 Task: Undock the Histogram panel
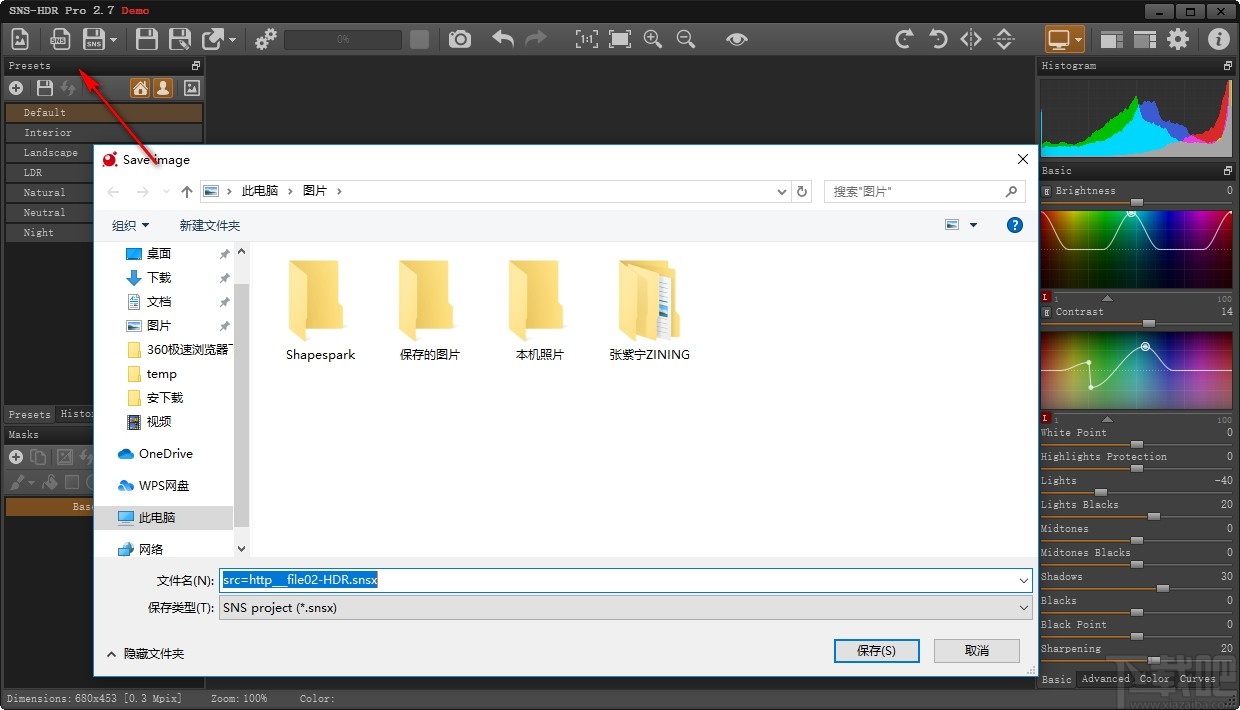pos(1228,66)
